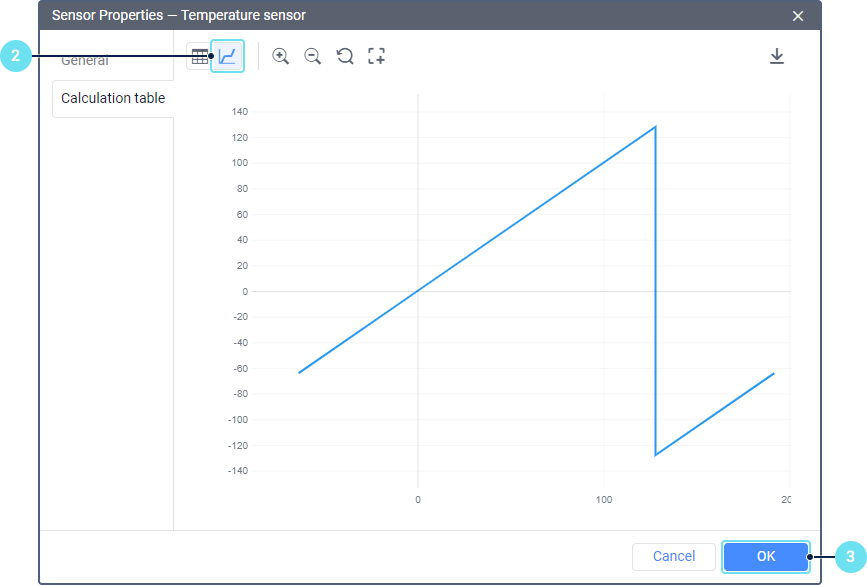
Task: Open the General tab
Action: point(85,61)
